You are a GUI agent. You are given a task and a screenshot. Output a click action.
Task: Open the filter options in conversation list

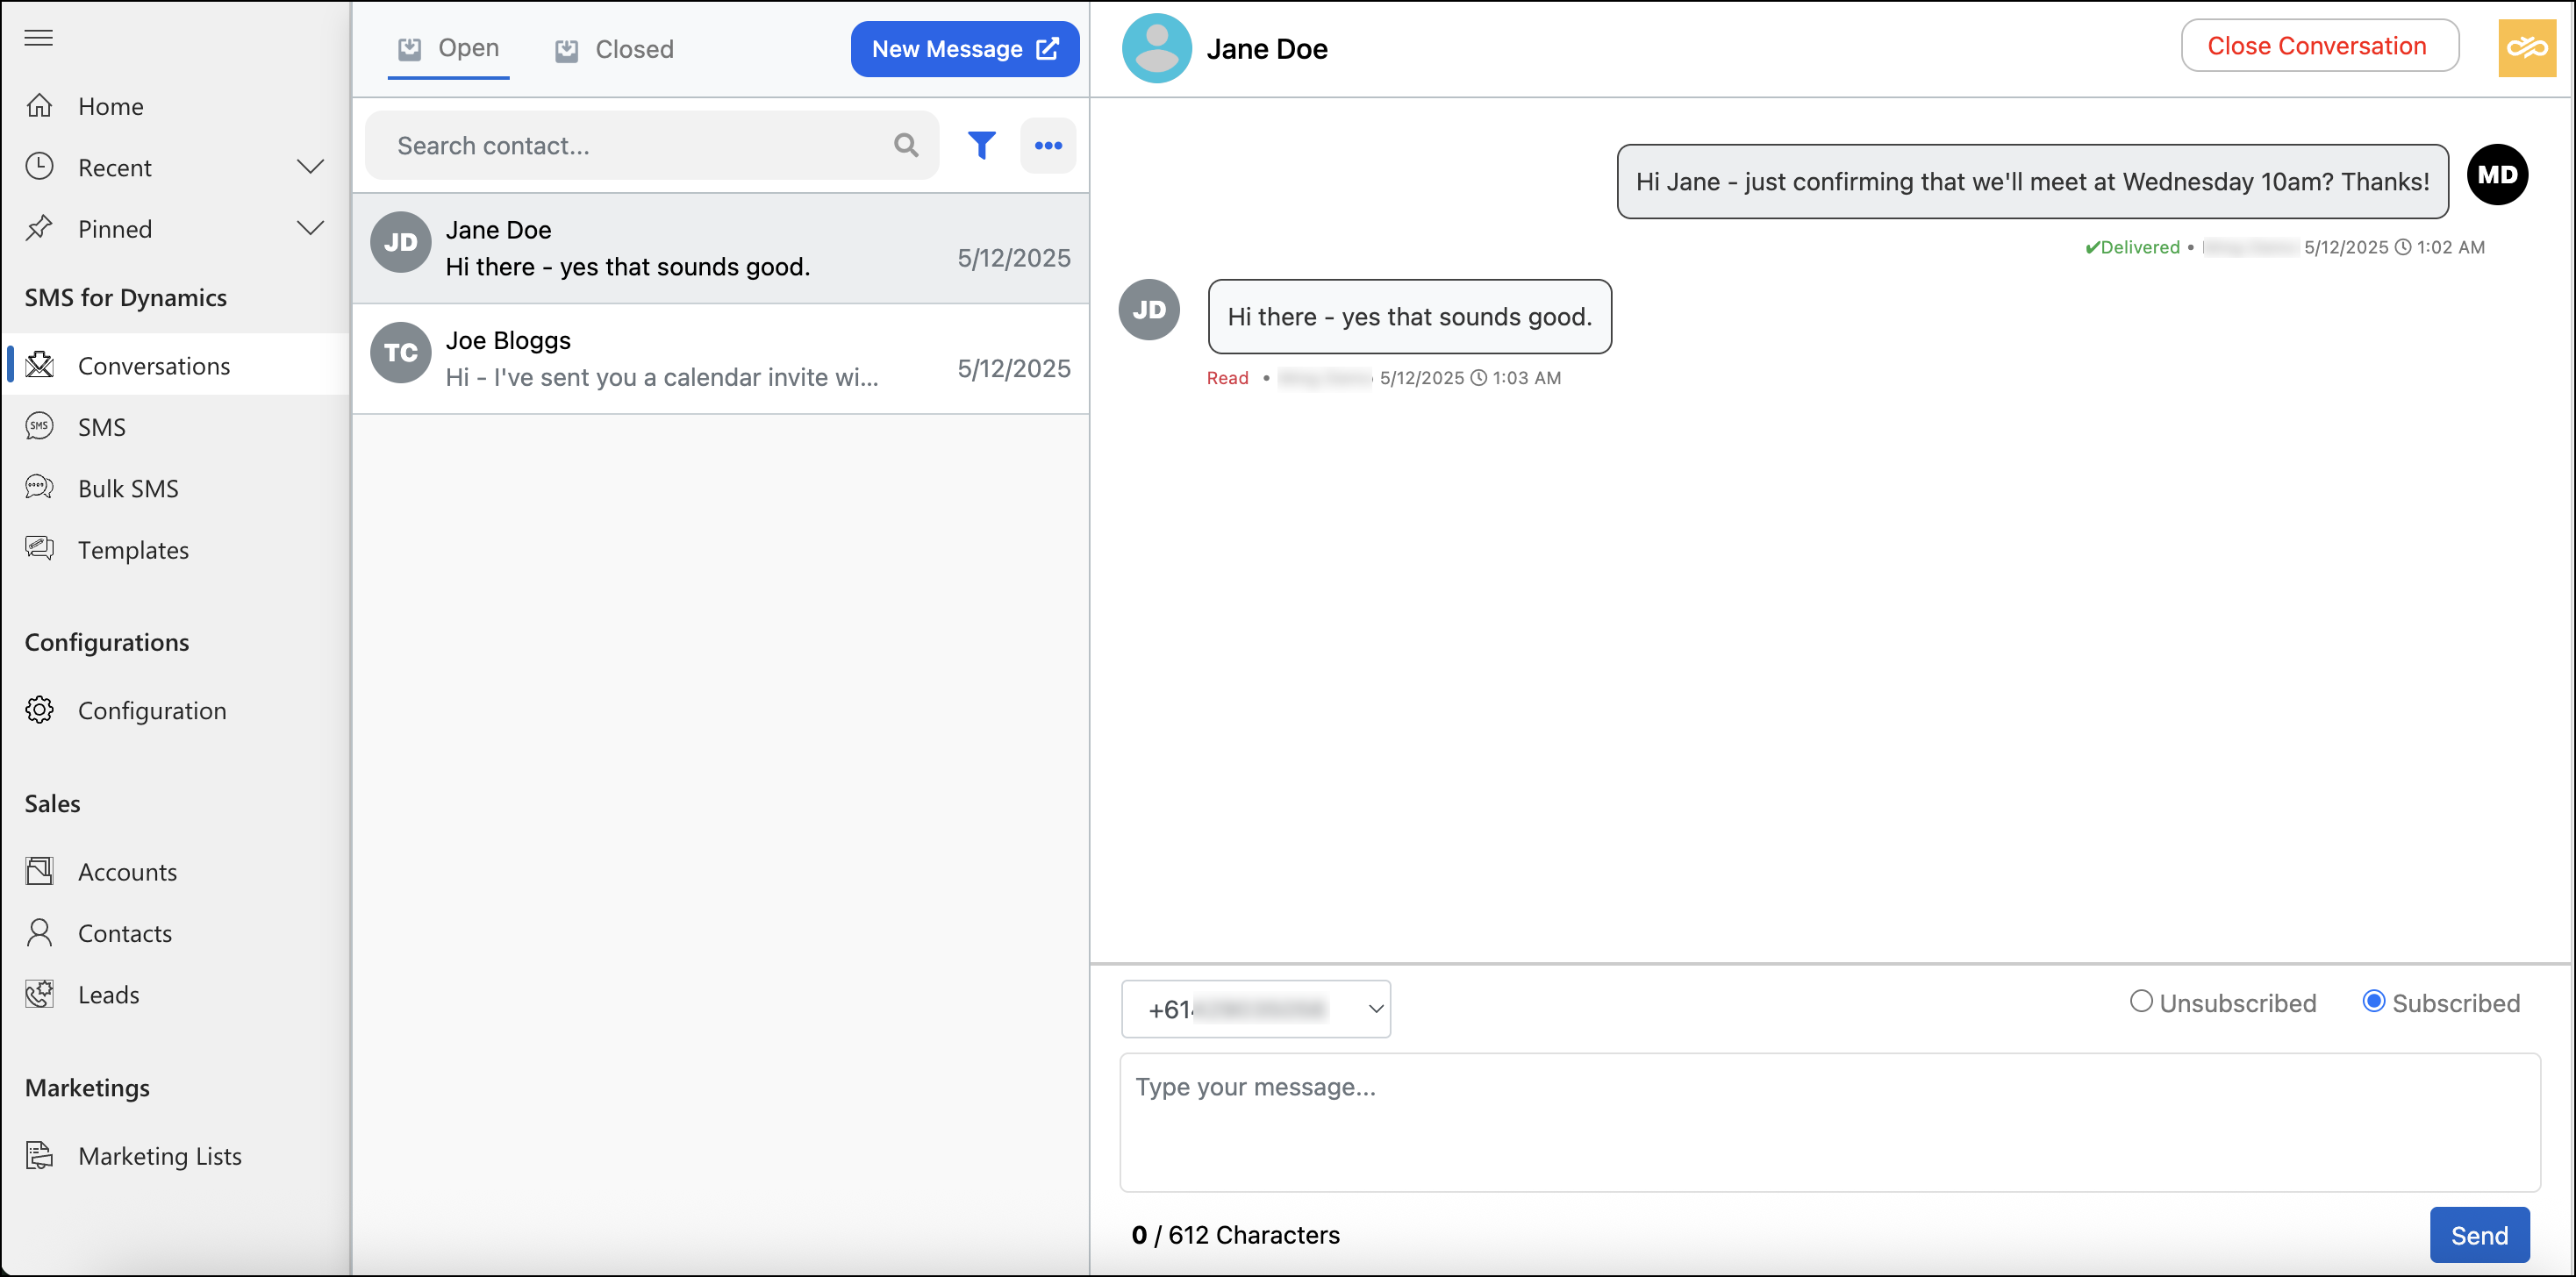pyautogui.click(x=982, y=145)
